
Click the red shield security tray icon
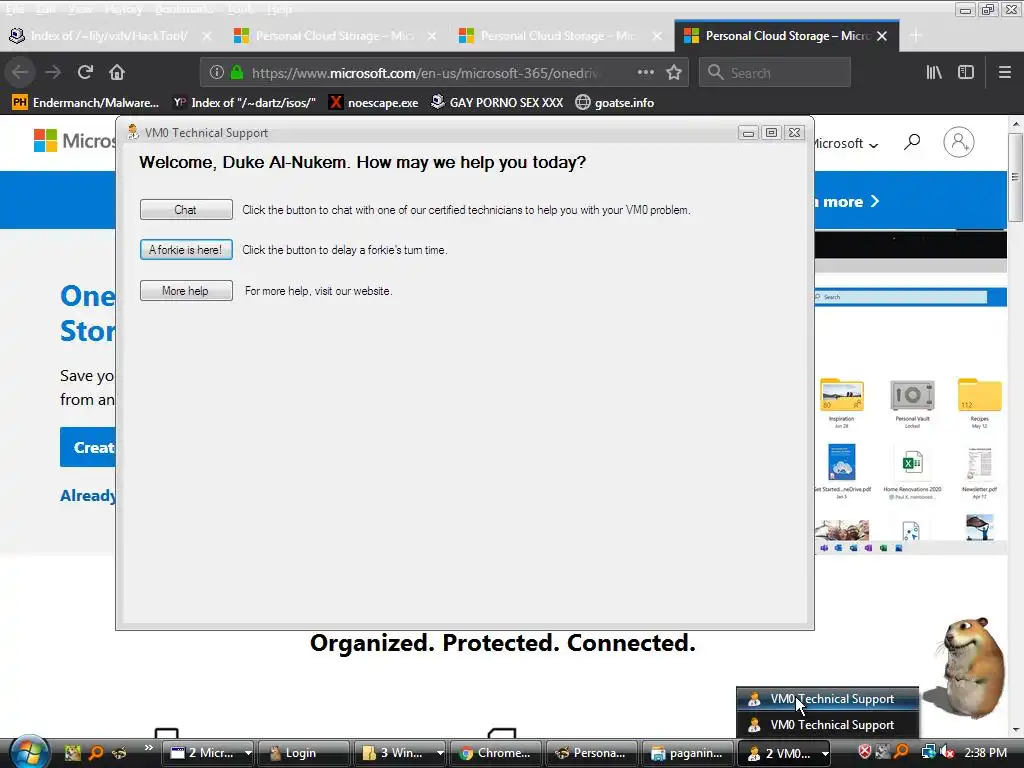click(x=865, y=752)
